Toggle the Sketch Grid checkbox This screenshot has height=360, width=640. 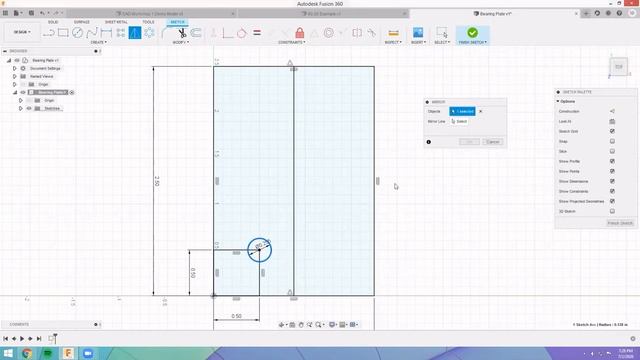tap(612, 131)
